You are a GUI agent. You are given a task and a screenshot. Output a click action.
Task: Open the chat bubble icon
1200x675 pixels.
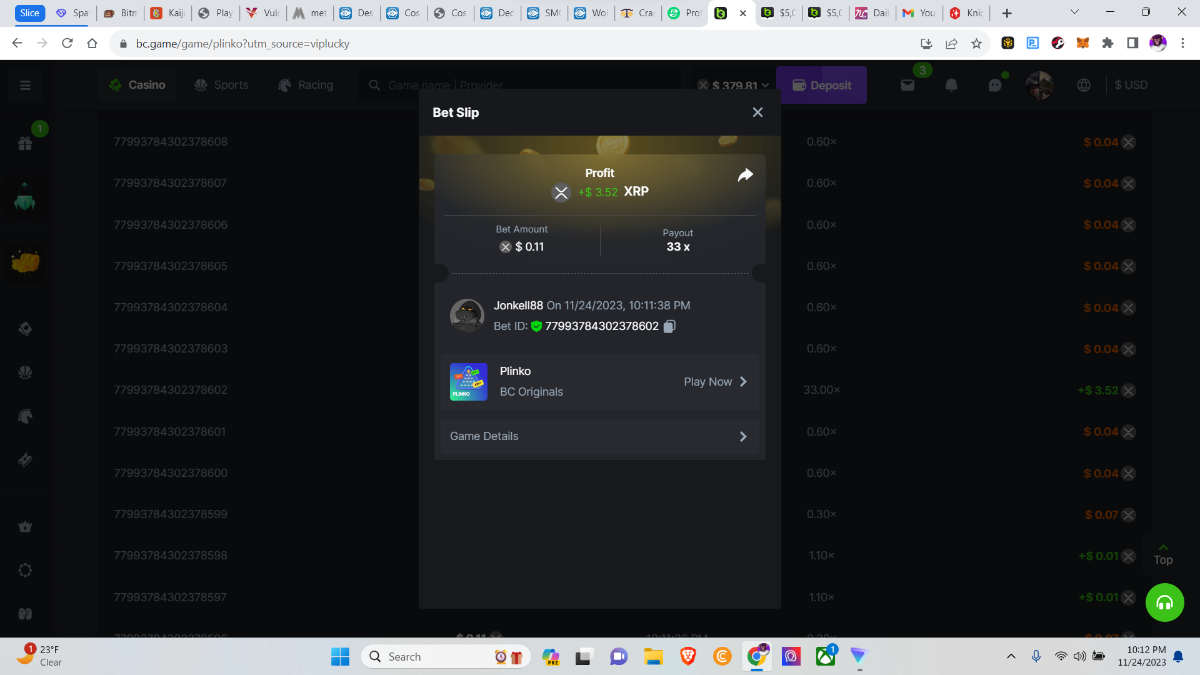point(995,86)
